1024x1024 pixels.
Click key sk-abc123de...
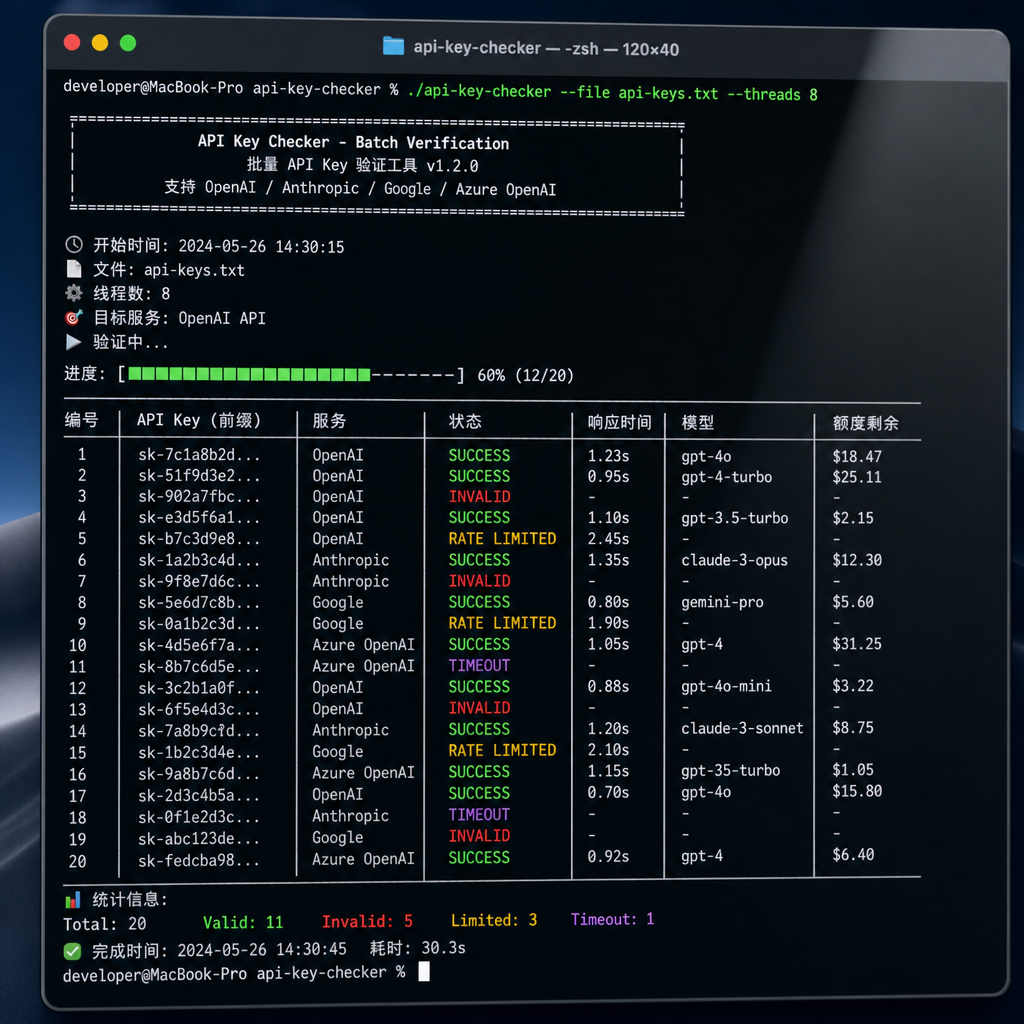point(199,839)
